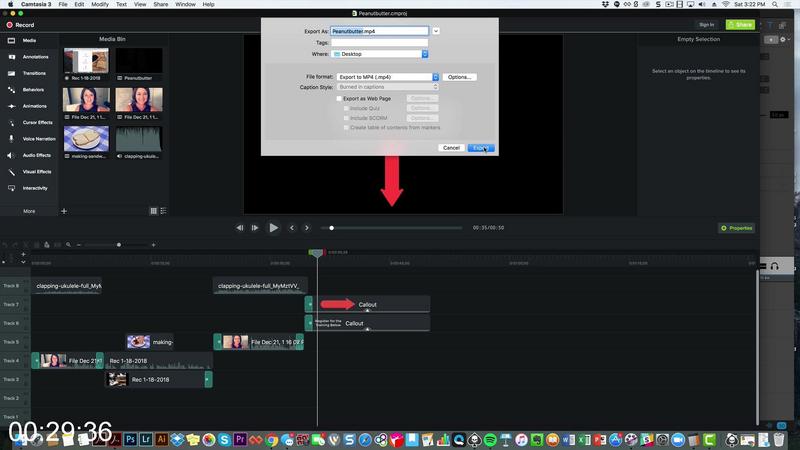Play the preview
The width and height of the screenshot is (800, 450).
tap(273, 228)
